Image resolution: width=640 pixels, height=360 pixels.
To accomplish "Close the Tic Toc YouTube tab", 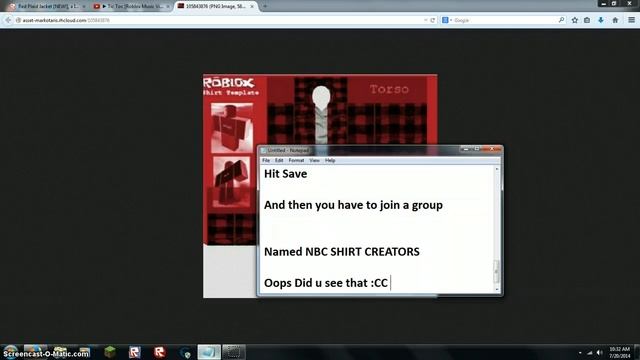I will click(x=168, y=7).
